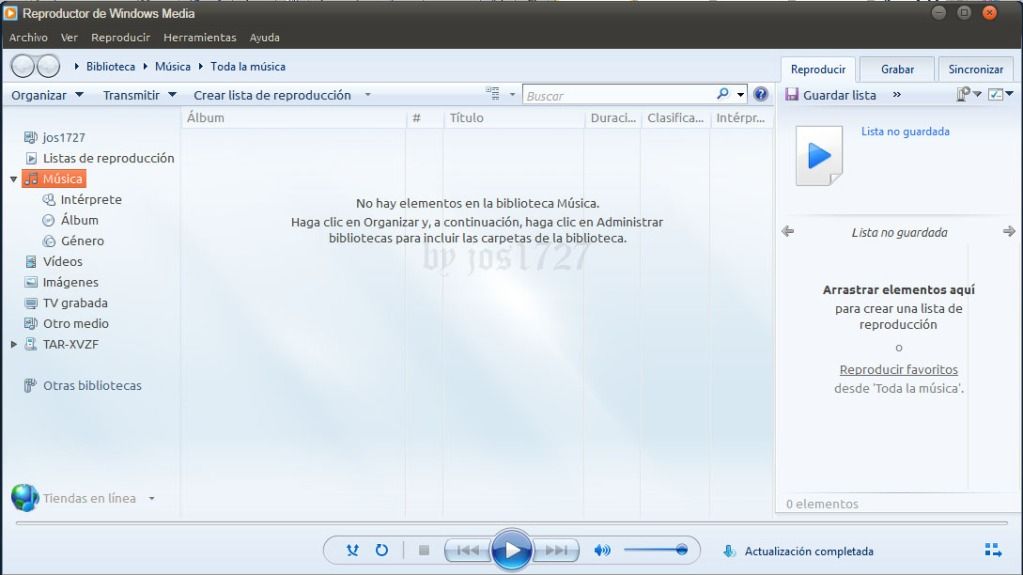The image size is (1023, 575).
Task: Click the seek progress bar
Action: pos(512,523)
